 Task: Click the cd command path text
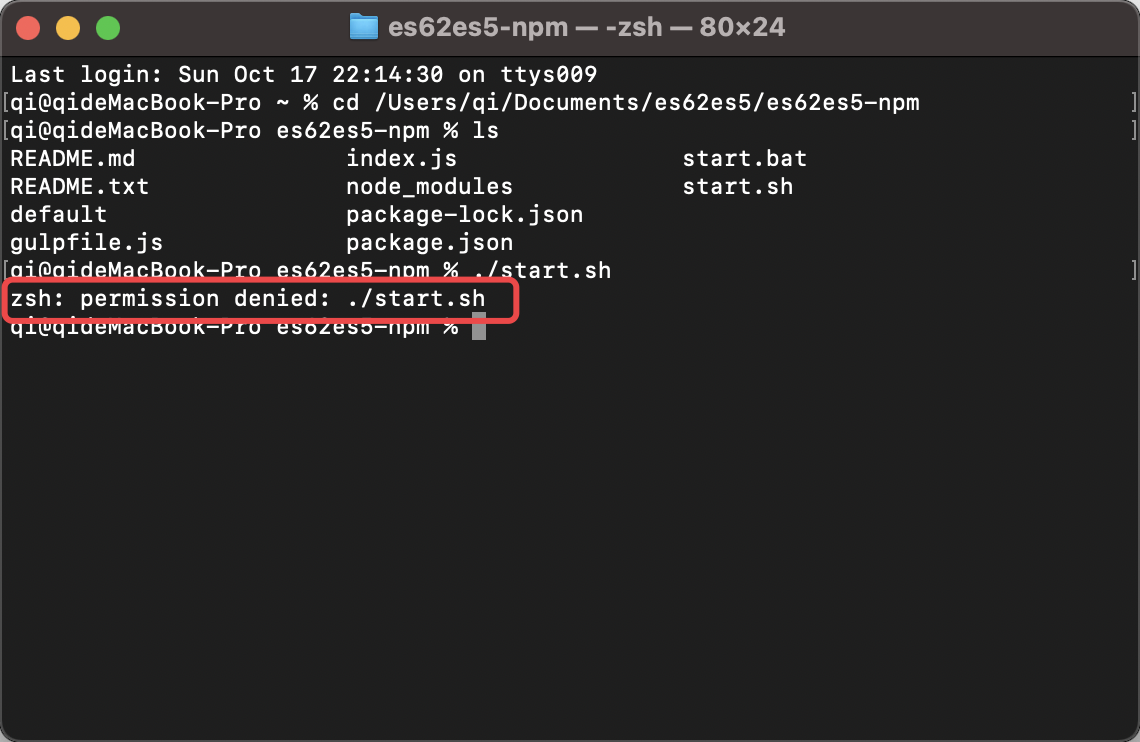coord(640,103)
